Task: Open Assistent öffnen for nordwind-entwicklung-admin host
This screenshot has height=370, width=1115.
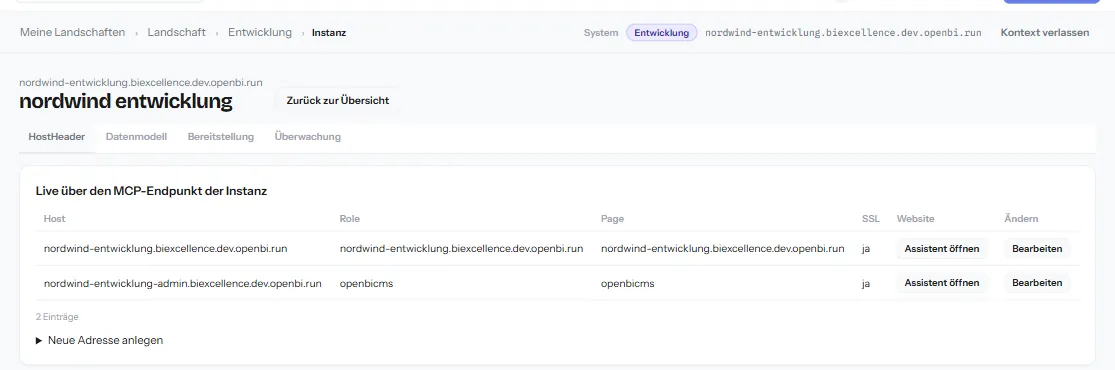Action: (x=941, y=282)
